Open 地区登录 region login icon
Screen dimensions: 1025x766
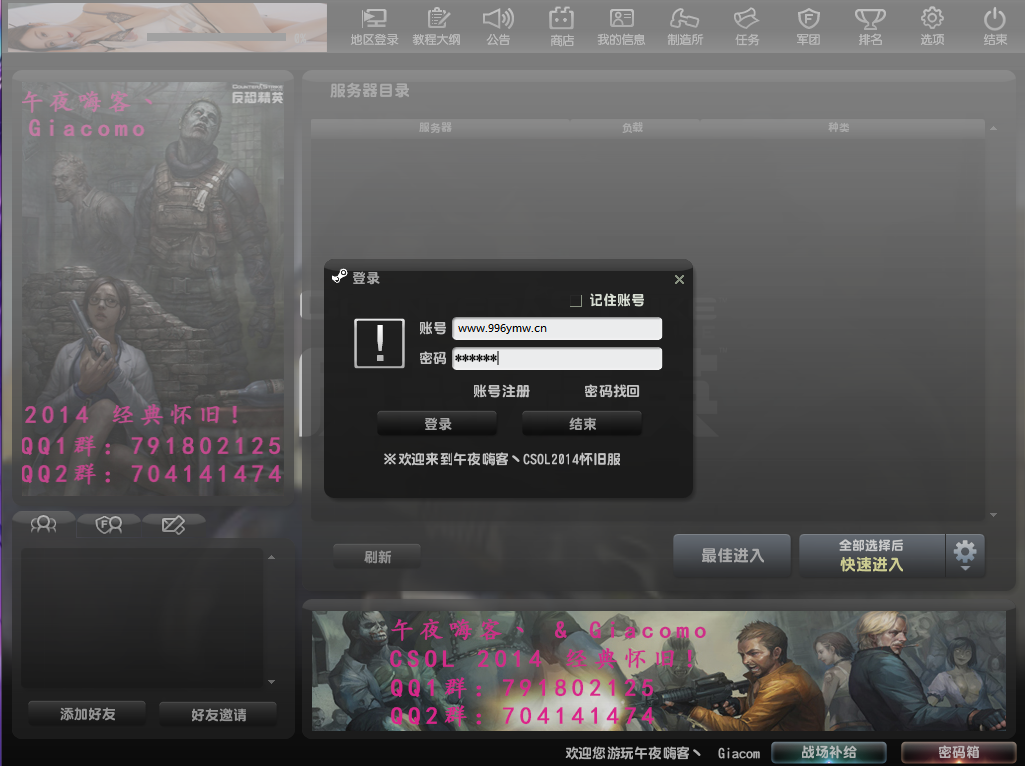click(x=374, y=27)
